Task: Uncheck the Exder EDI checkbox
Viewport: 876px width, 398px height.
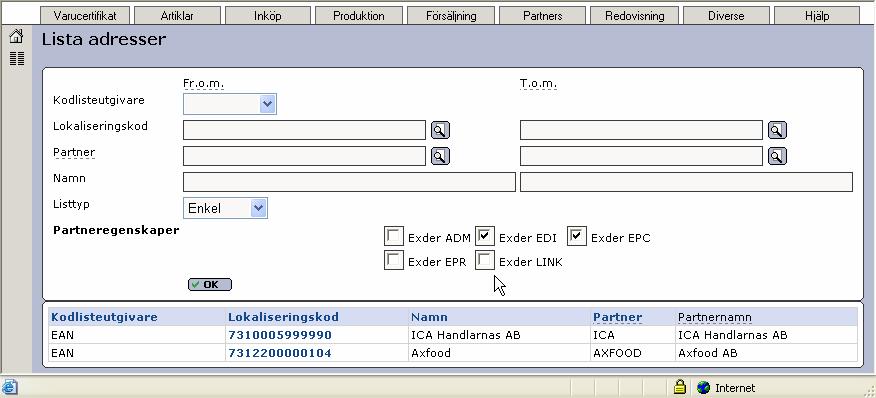Action: click(x=485, y=236)
